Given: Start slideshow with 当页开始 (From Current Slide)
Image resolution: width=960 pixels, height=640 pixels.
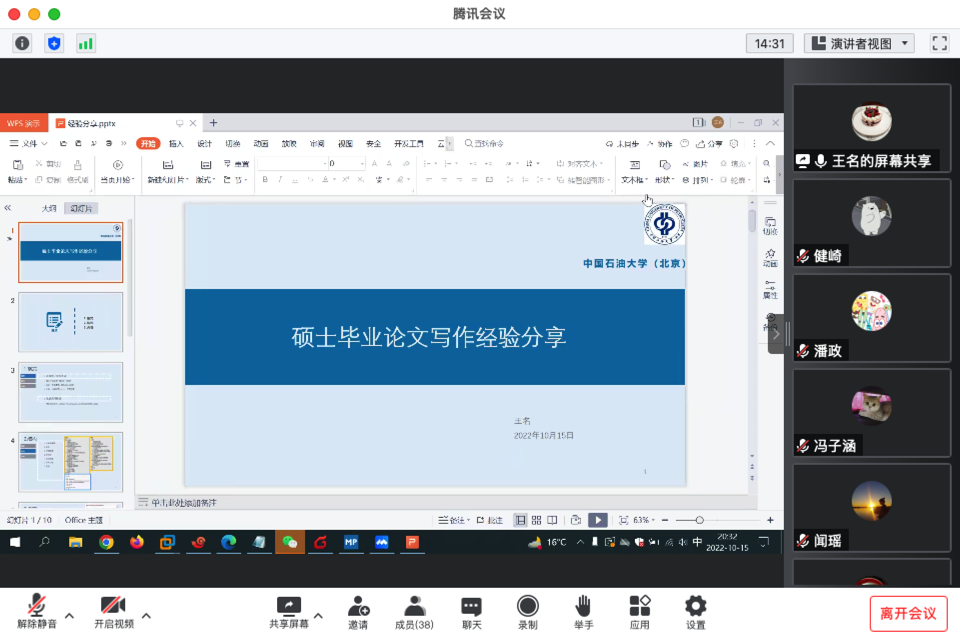Looking at the screenshot, I should coord(118,172).
